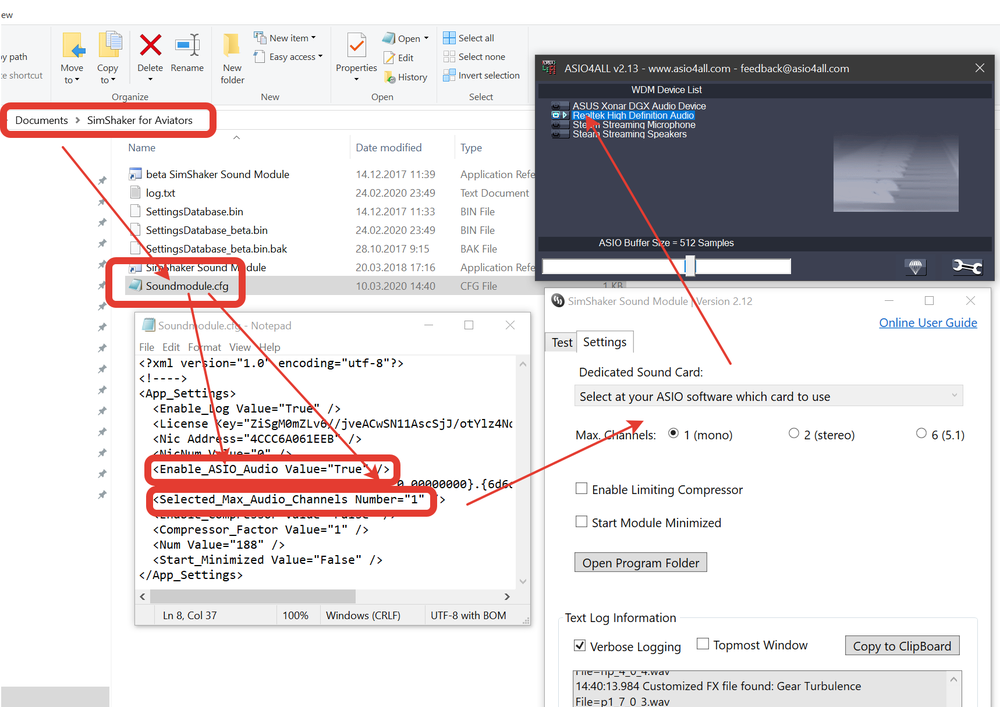
Task: Open Dedicated Sound Card dropdown
Action: tap(768, 396)
